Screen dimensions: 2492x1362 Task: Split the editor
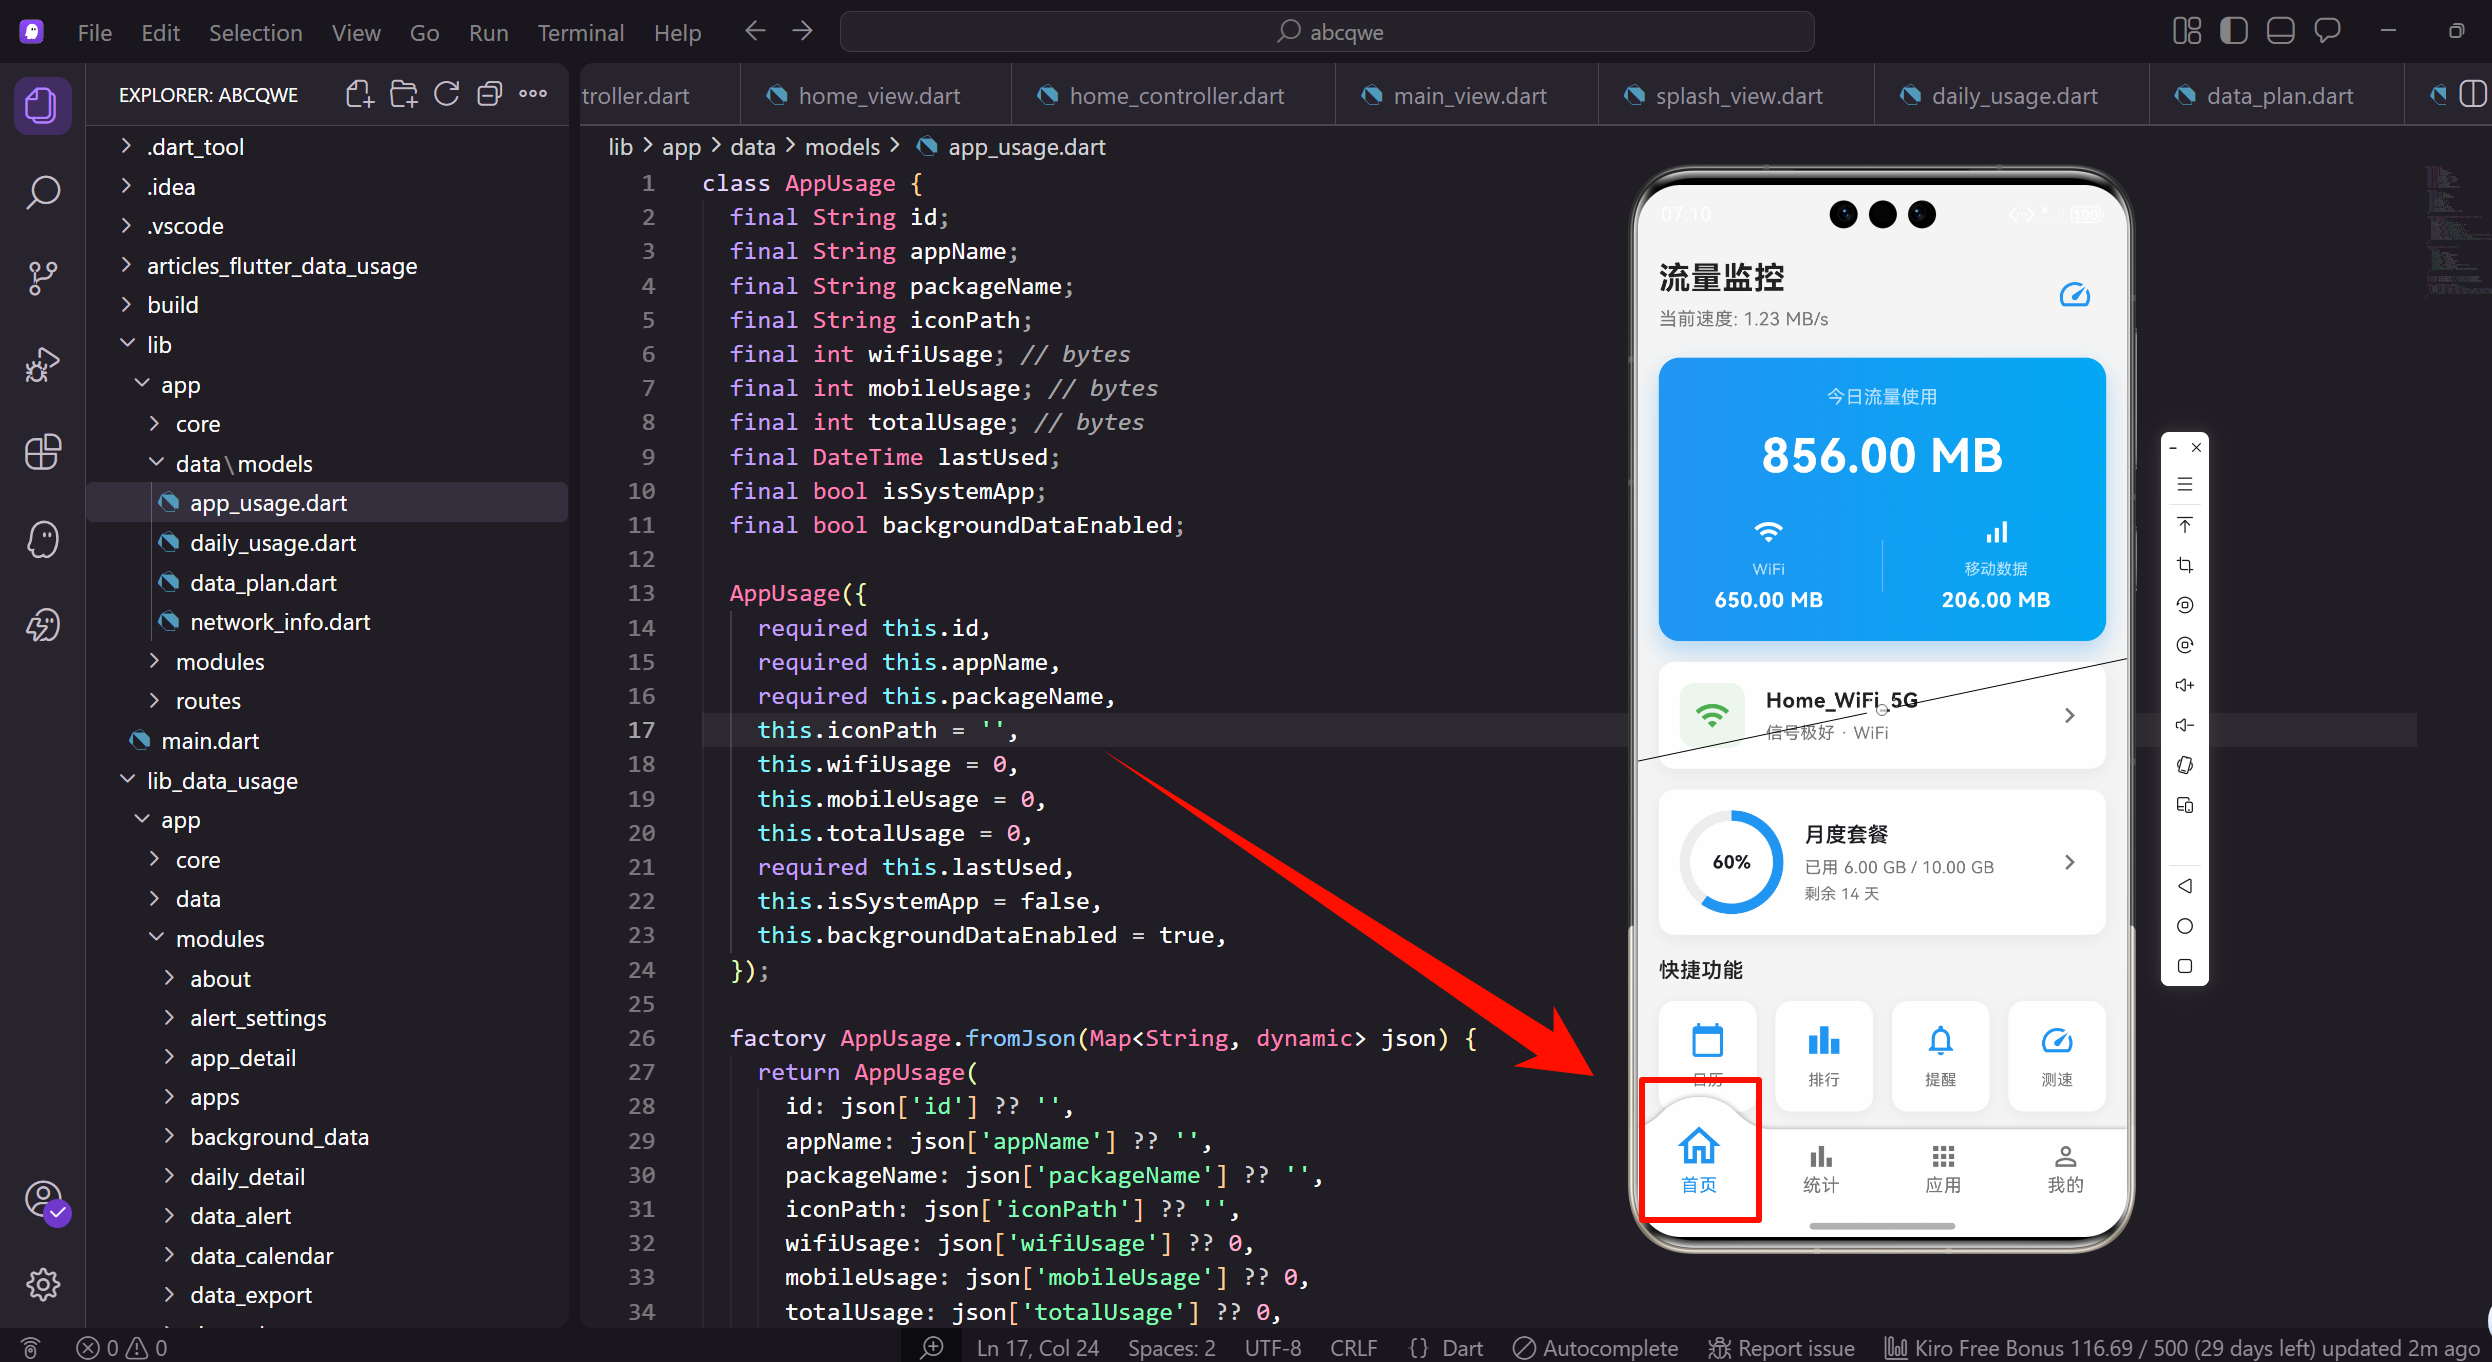click(x=2472, y=95)
